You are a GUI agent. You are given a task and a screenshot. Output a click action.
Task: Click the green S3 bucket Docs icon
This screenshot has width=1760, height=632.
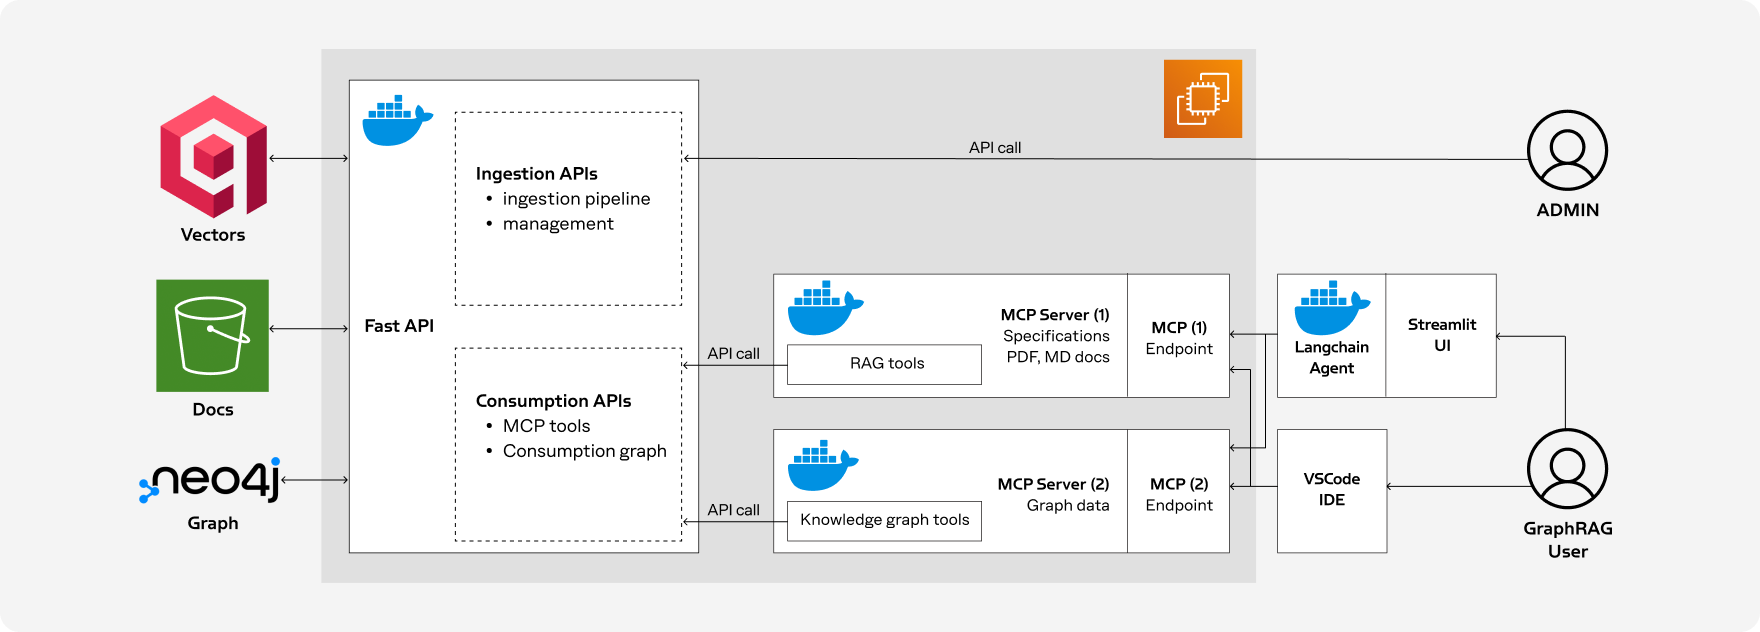[x=212, y=335]
